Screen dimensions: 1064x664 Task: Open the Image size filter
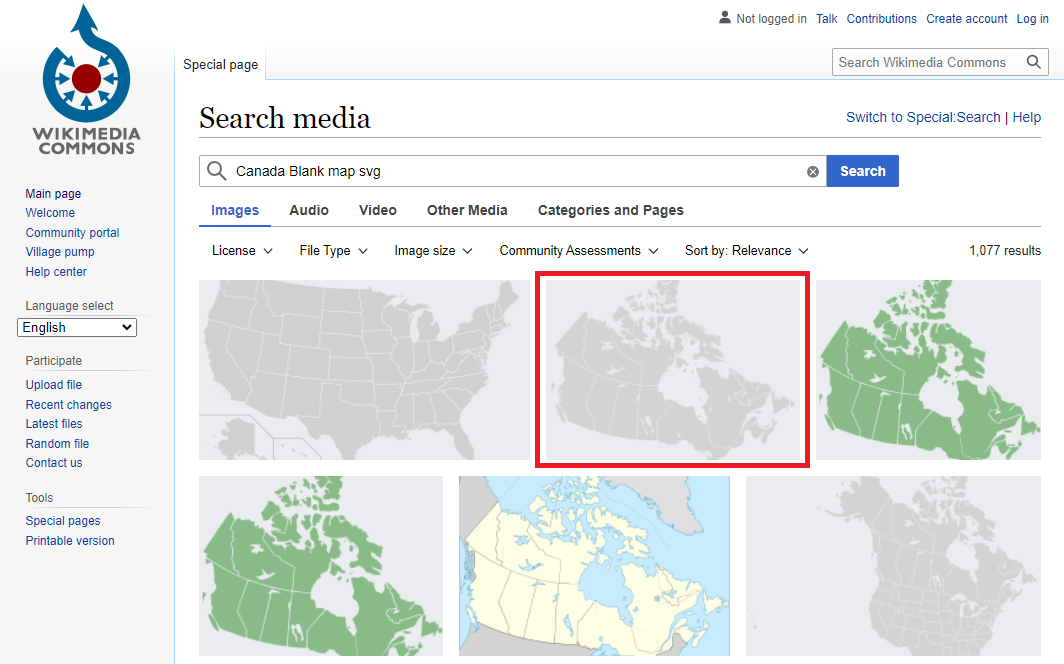coord(432,250)
